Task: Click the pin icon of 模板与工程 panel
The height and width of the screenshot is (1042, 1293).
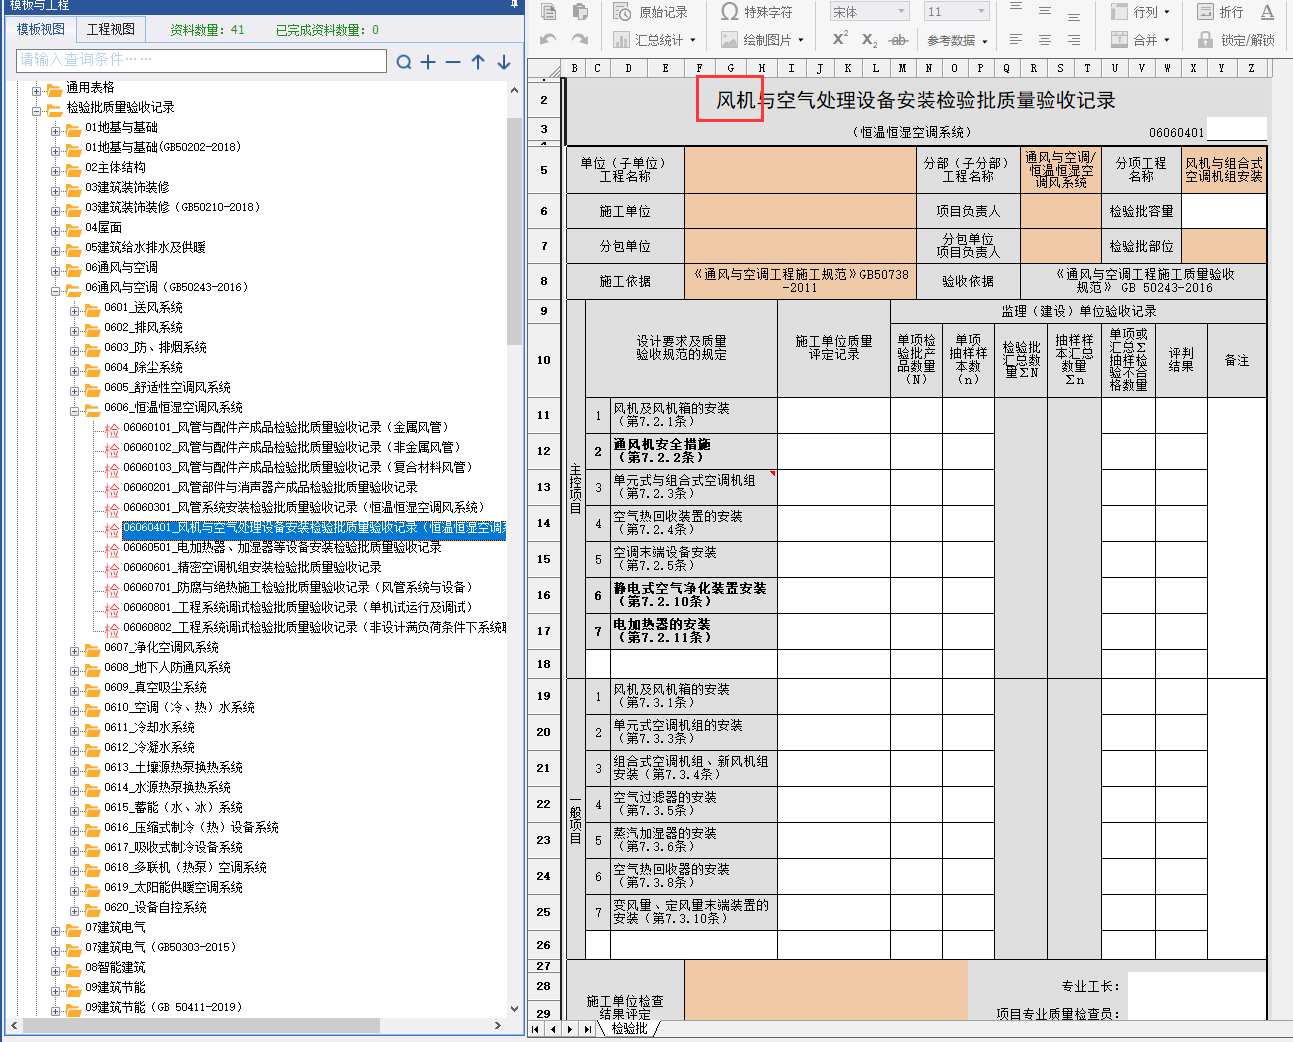Action: pyautogui.click(x=514, y=5)
